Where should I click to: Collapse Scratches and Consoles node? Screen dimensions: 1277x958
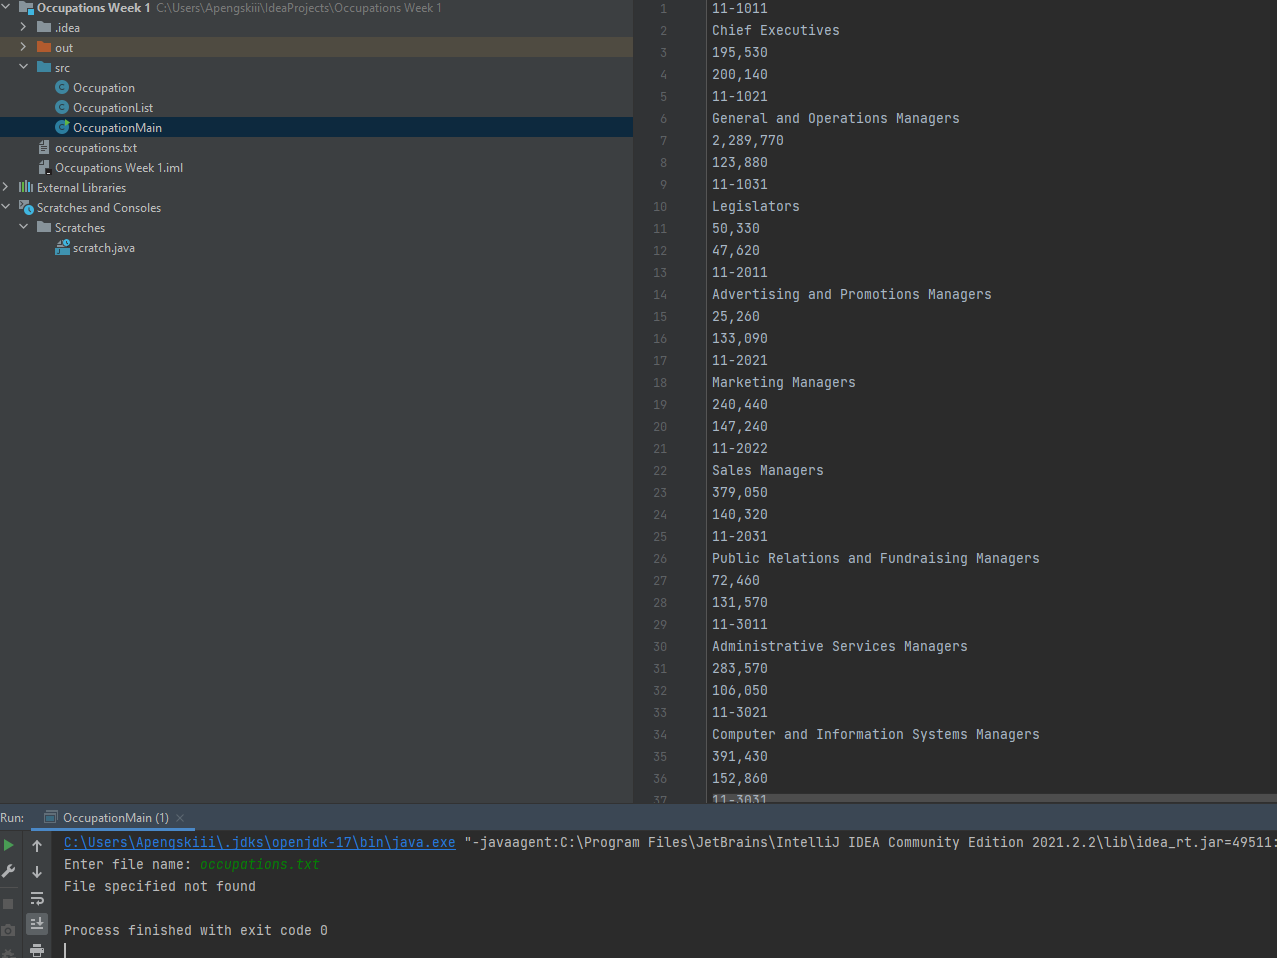(x=6, y=207)
